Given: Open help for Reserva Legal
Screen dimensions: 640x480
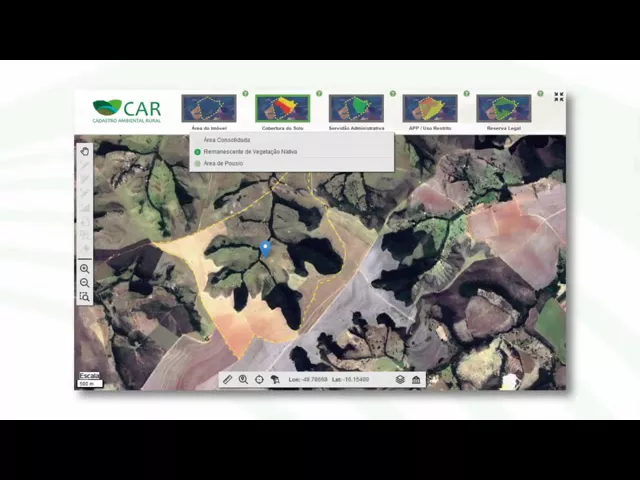Looking at the screenshot, I should (540, 93).
